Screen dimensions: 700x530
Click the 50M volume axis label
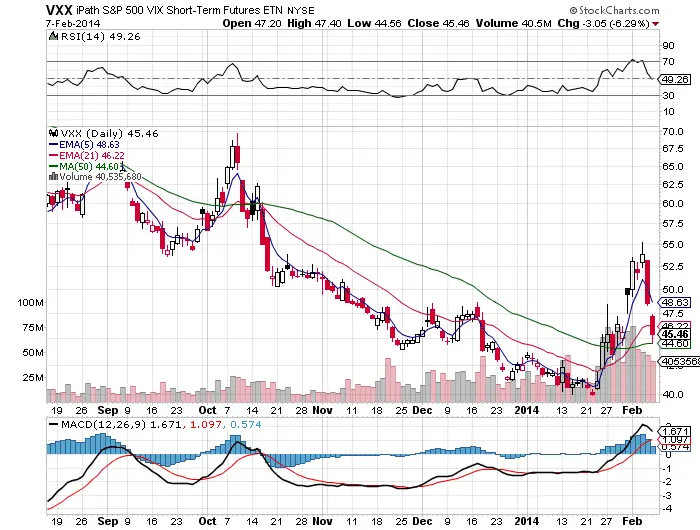click(33, 353)
